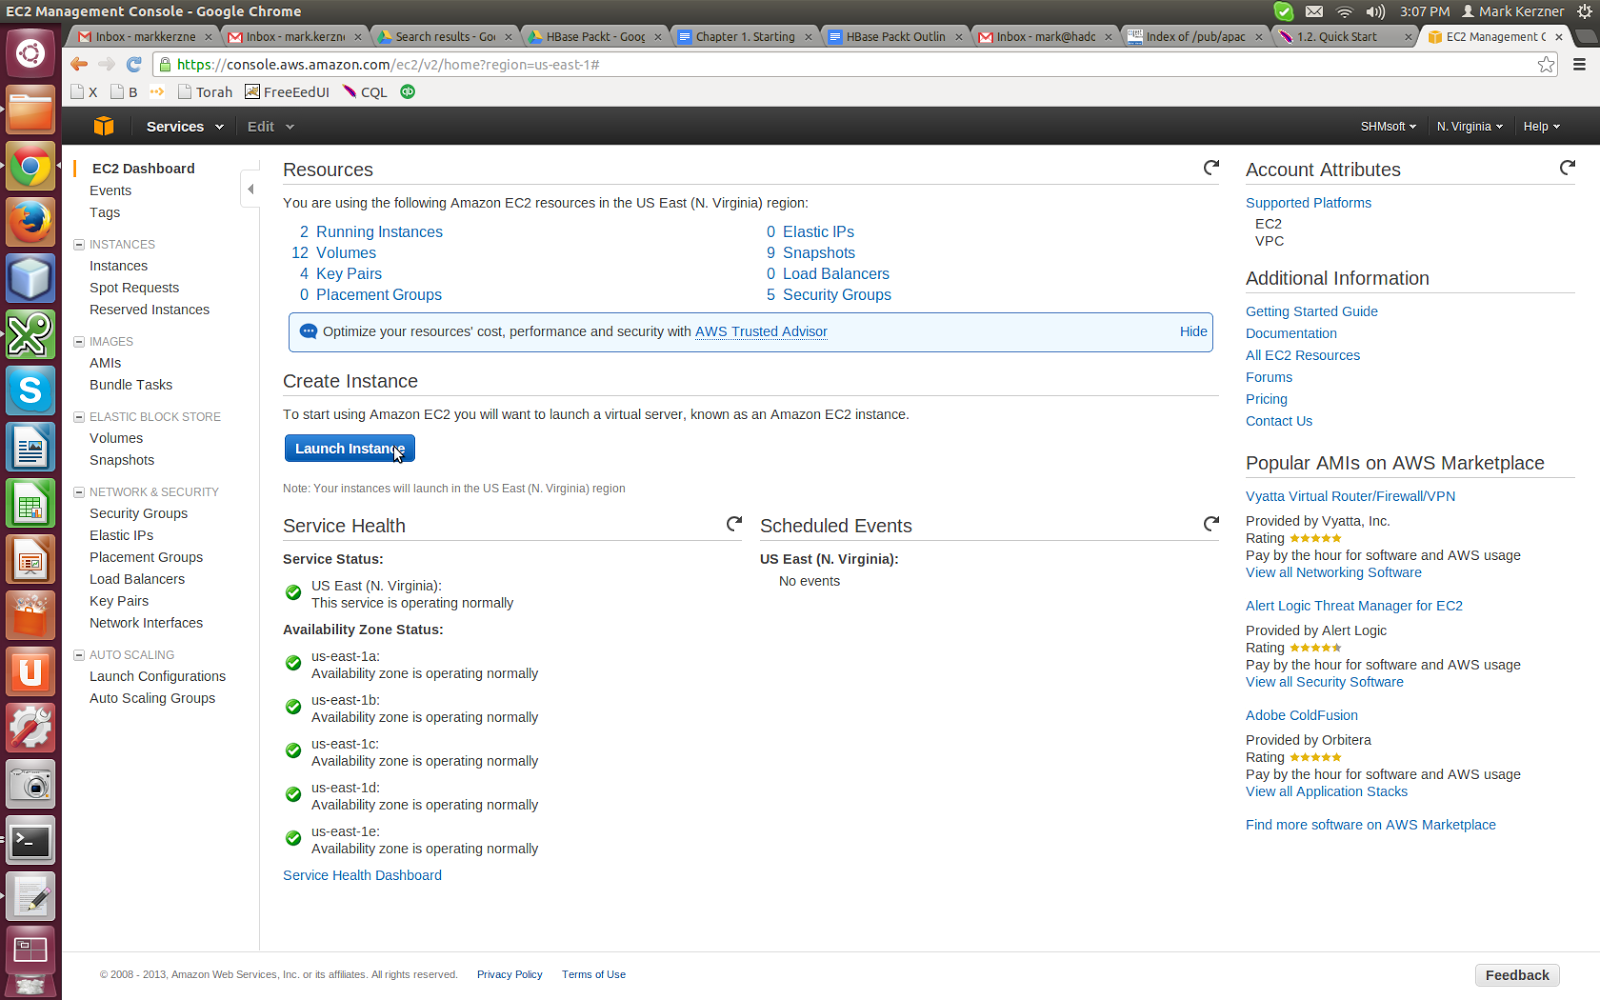
Task: Open the Help dropdown menu
Action: [x=1541, y=127]
